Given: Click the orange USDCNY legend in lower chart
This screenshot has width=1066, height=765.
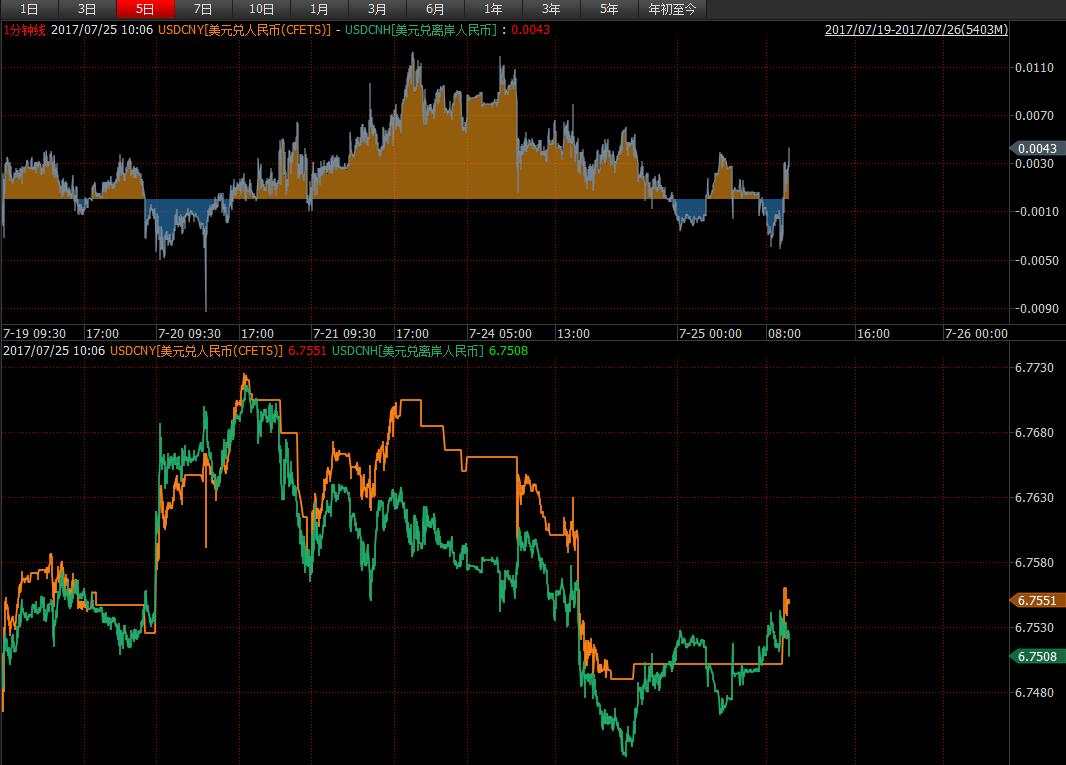Looking at the screenshot, I should click(196, 351).
